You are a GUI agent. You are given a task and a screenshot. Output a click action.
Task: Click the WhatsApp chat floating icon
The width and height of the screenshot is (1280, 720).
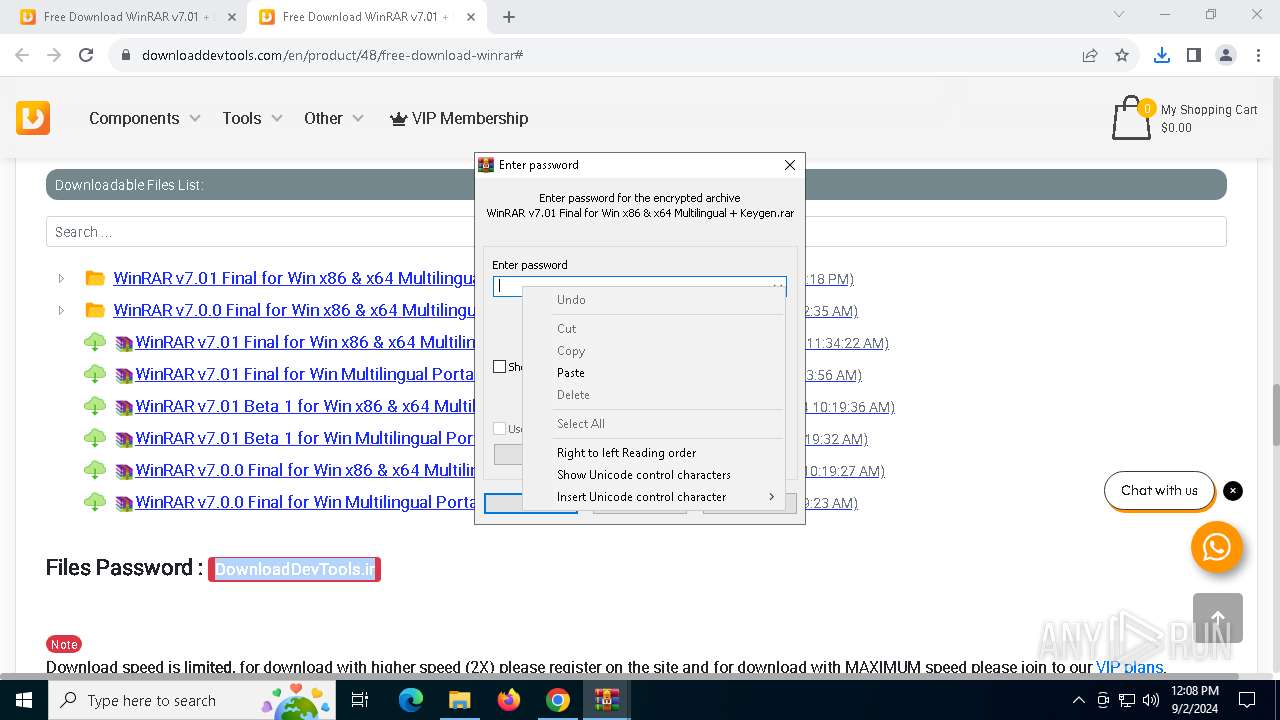[1217, 547]
